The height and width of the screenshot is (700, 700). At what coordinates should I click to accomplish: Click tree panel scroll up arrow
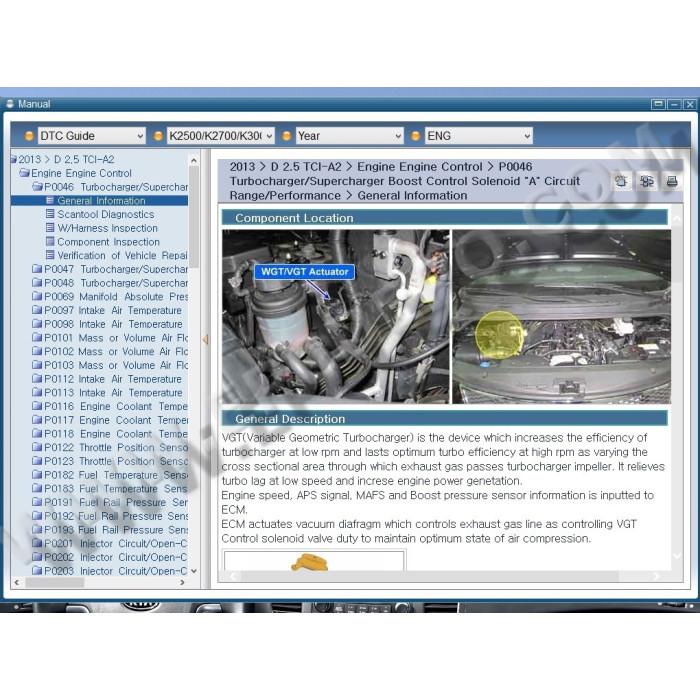(194, 160)
